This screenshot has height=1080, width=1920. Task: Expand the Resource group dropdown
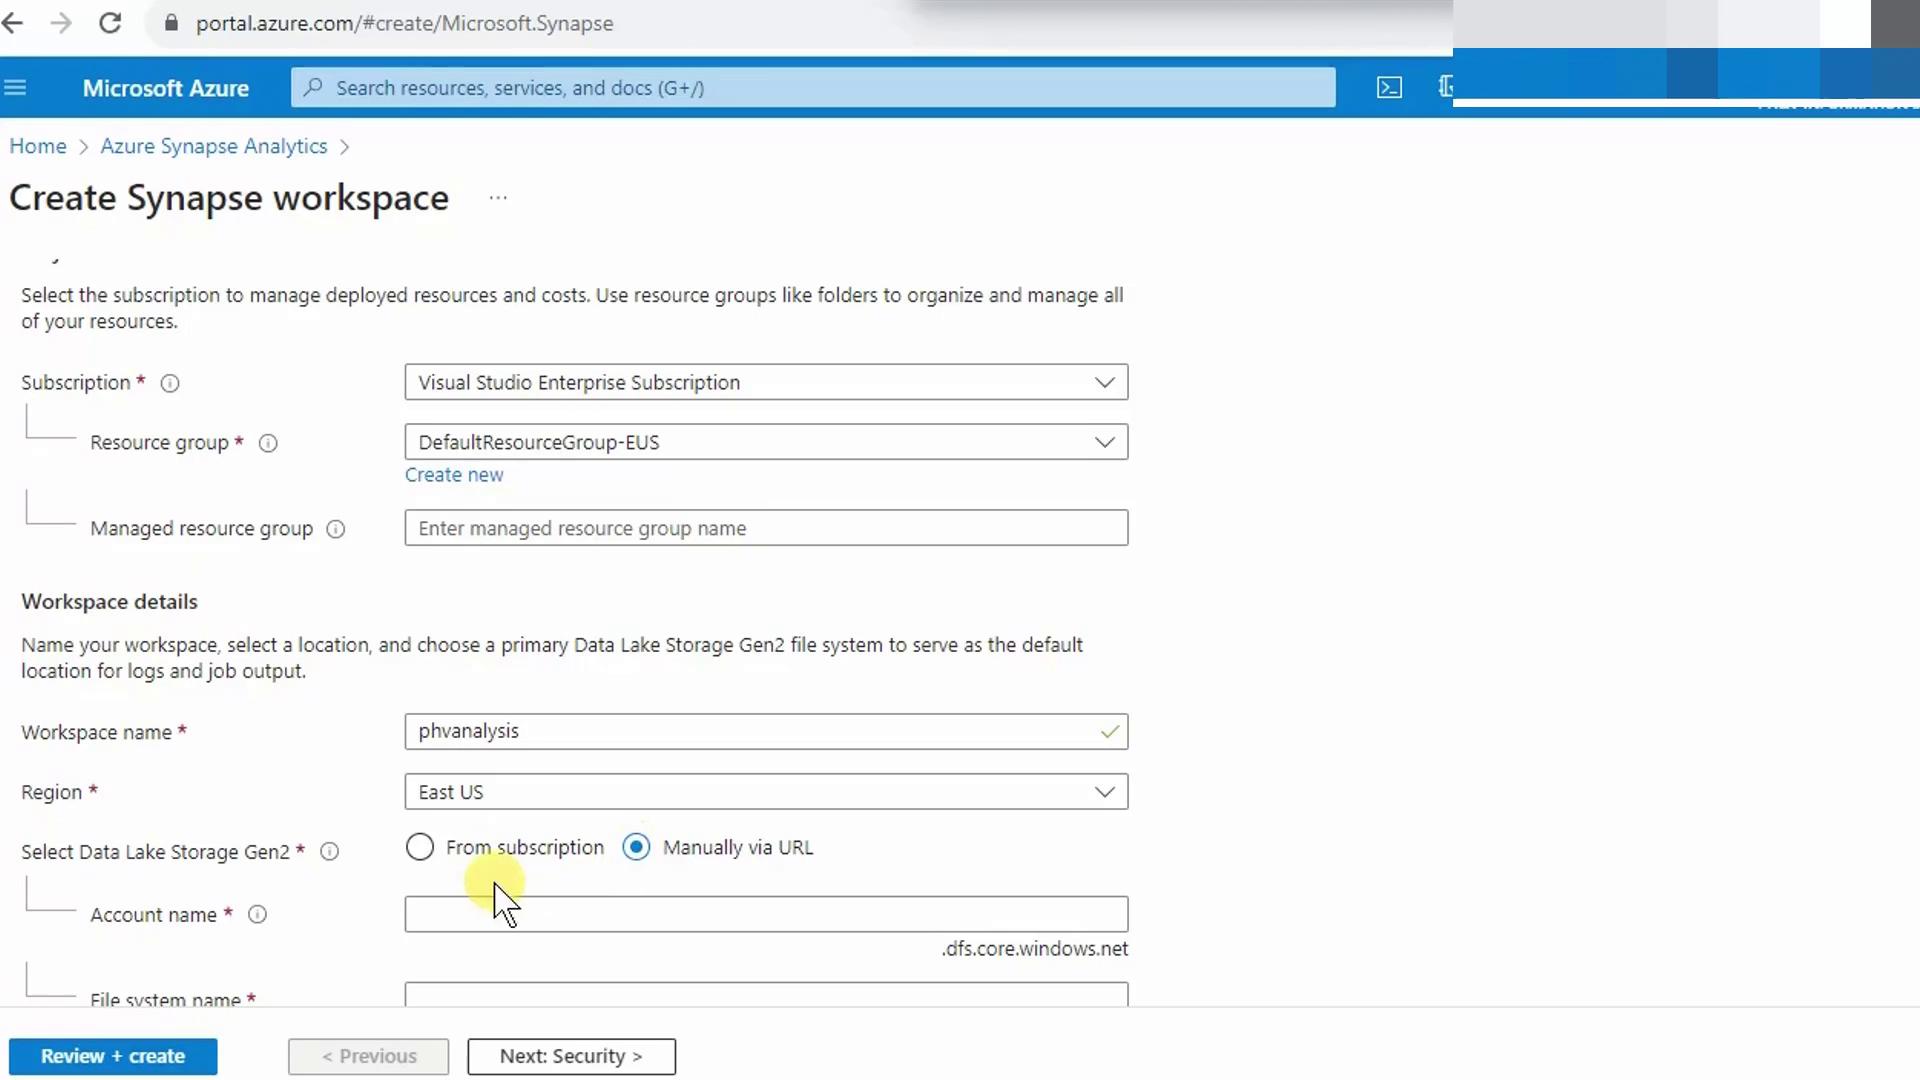pos(766,442)
